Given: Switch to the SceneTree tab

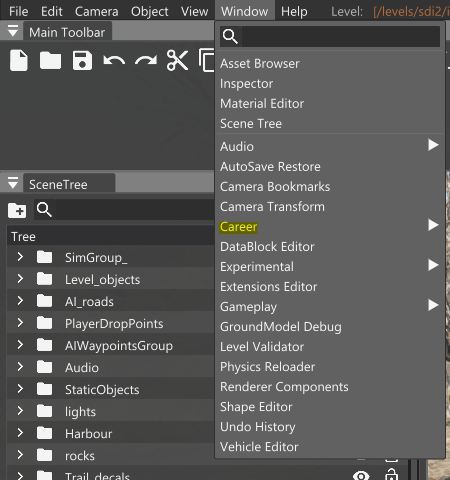Looking at the screenshot, I should click(58, 184).
